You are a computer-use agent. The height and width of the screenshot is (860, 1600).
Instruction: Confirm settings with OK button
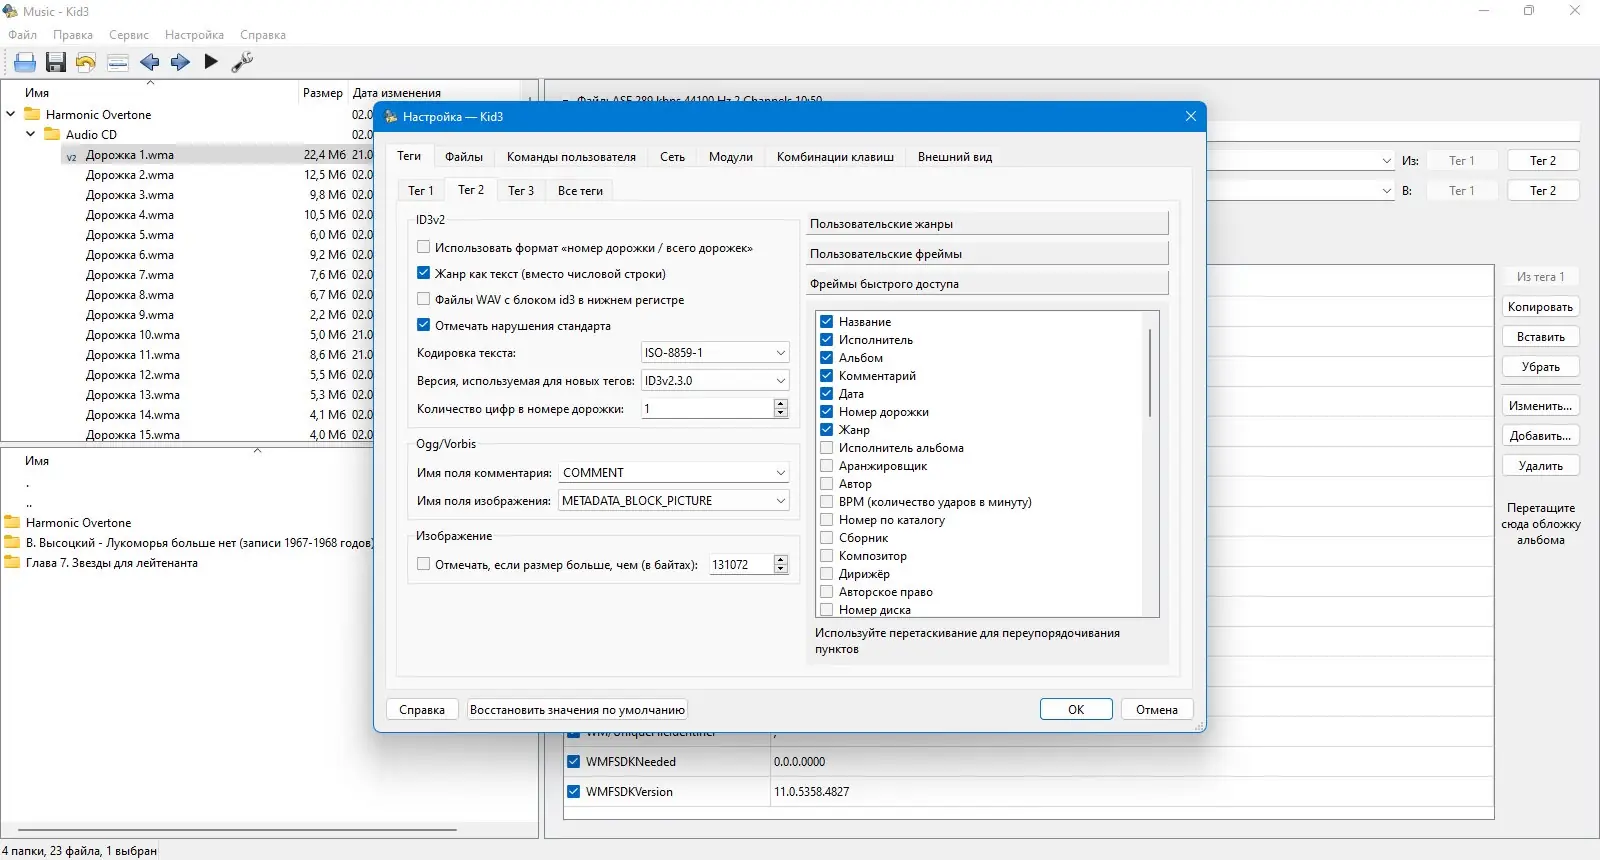(x=1076, y=709)
